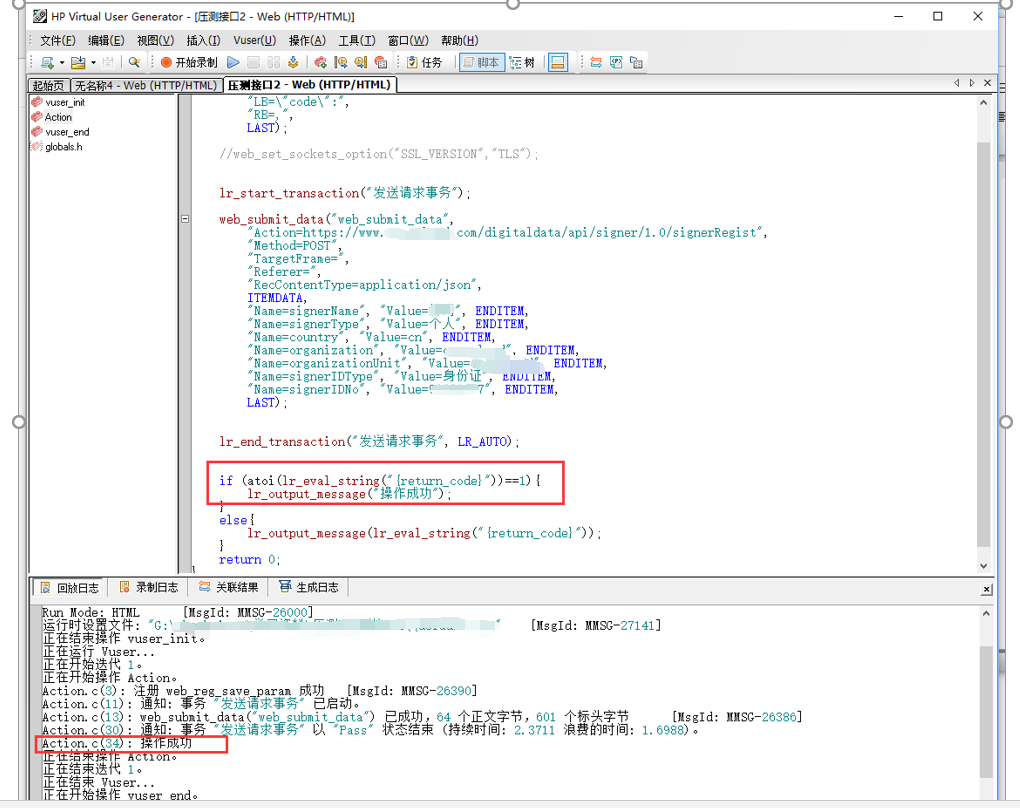Screen dimensions: 1020x808
Task: Click log panel scrollbar up arrow
Action: (986, 613)
